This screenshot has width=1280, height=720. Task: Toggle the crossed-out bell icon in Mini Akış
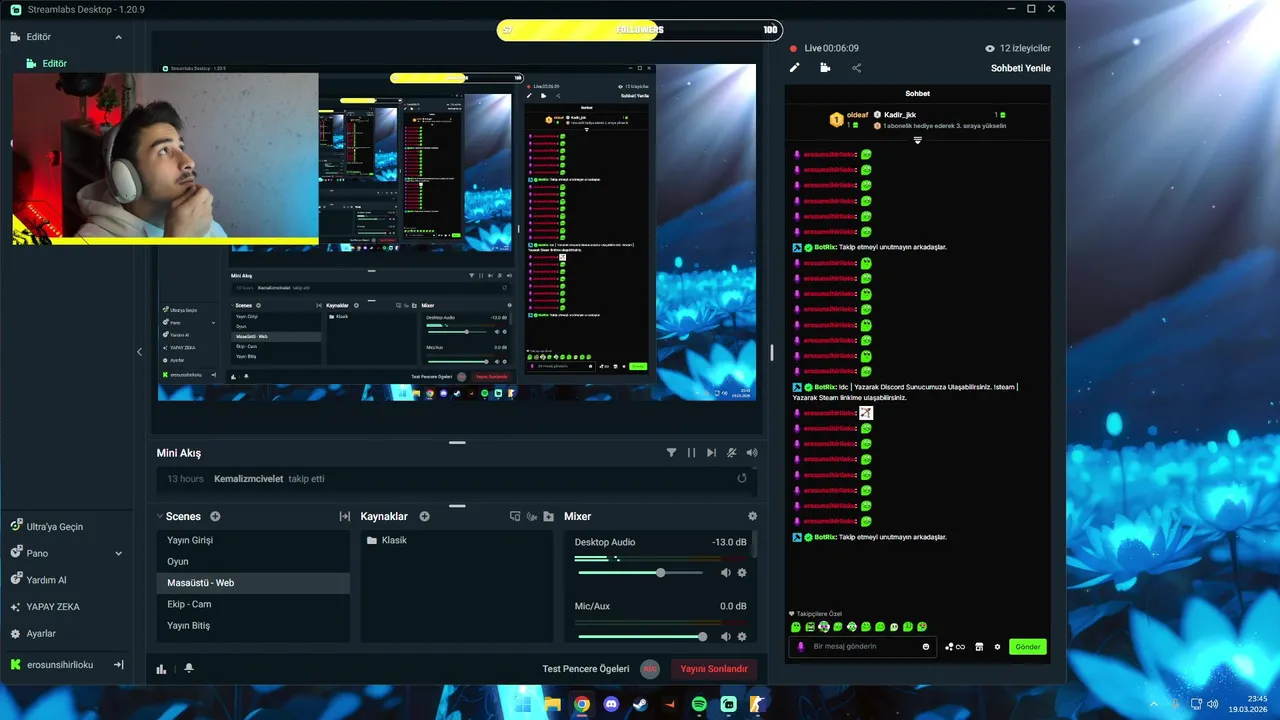tap(731, 453)
